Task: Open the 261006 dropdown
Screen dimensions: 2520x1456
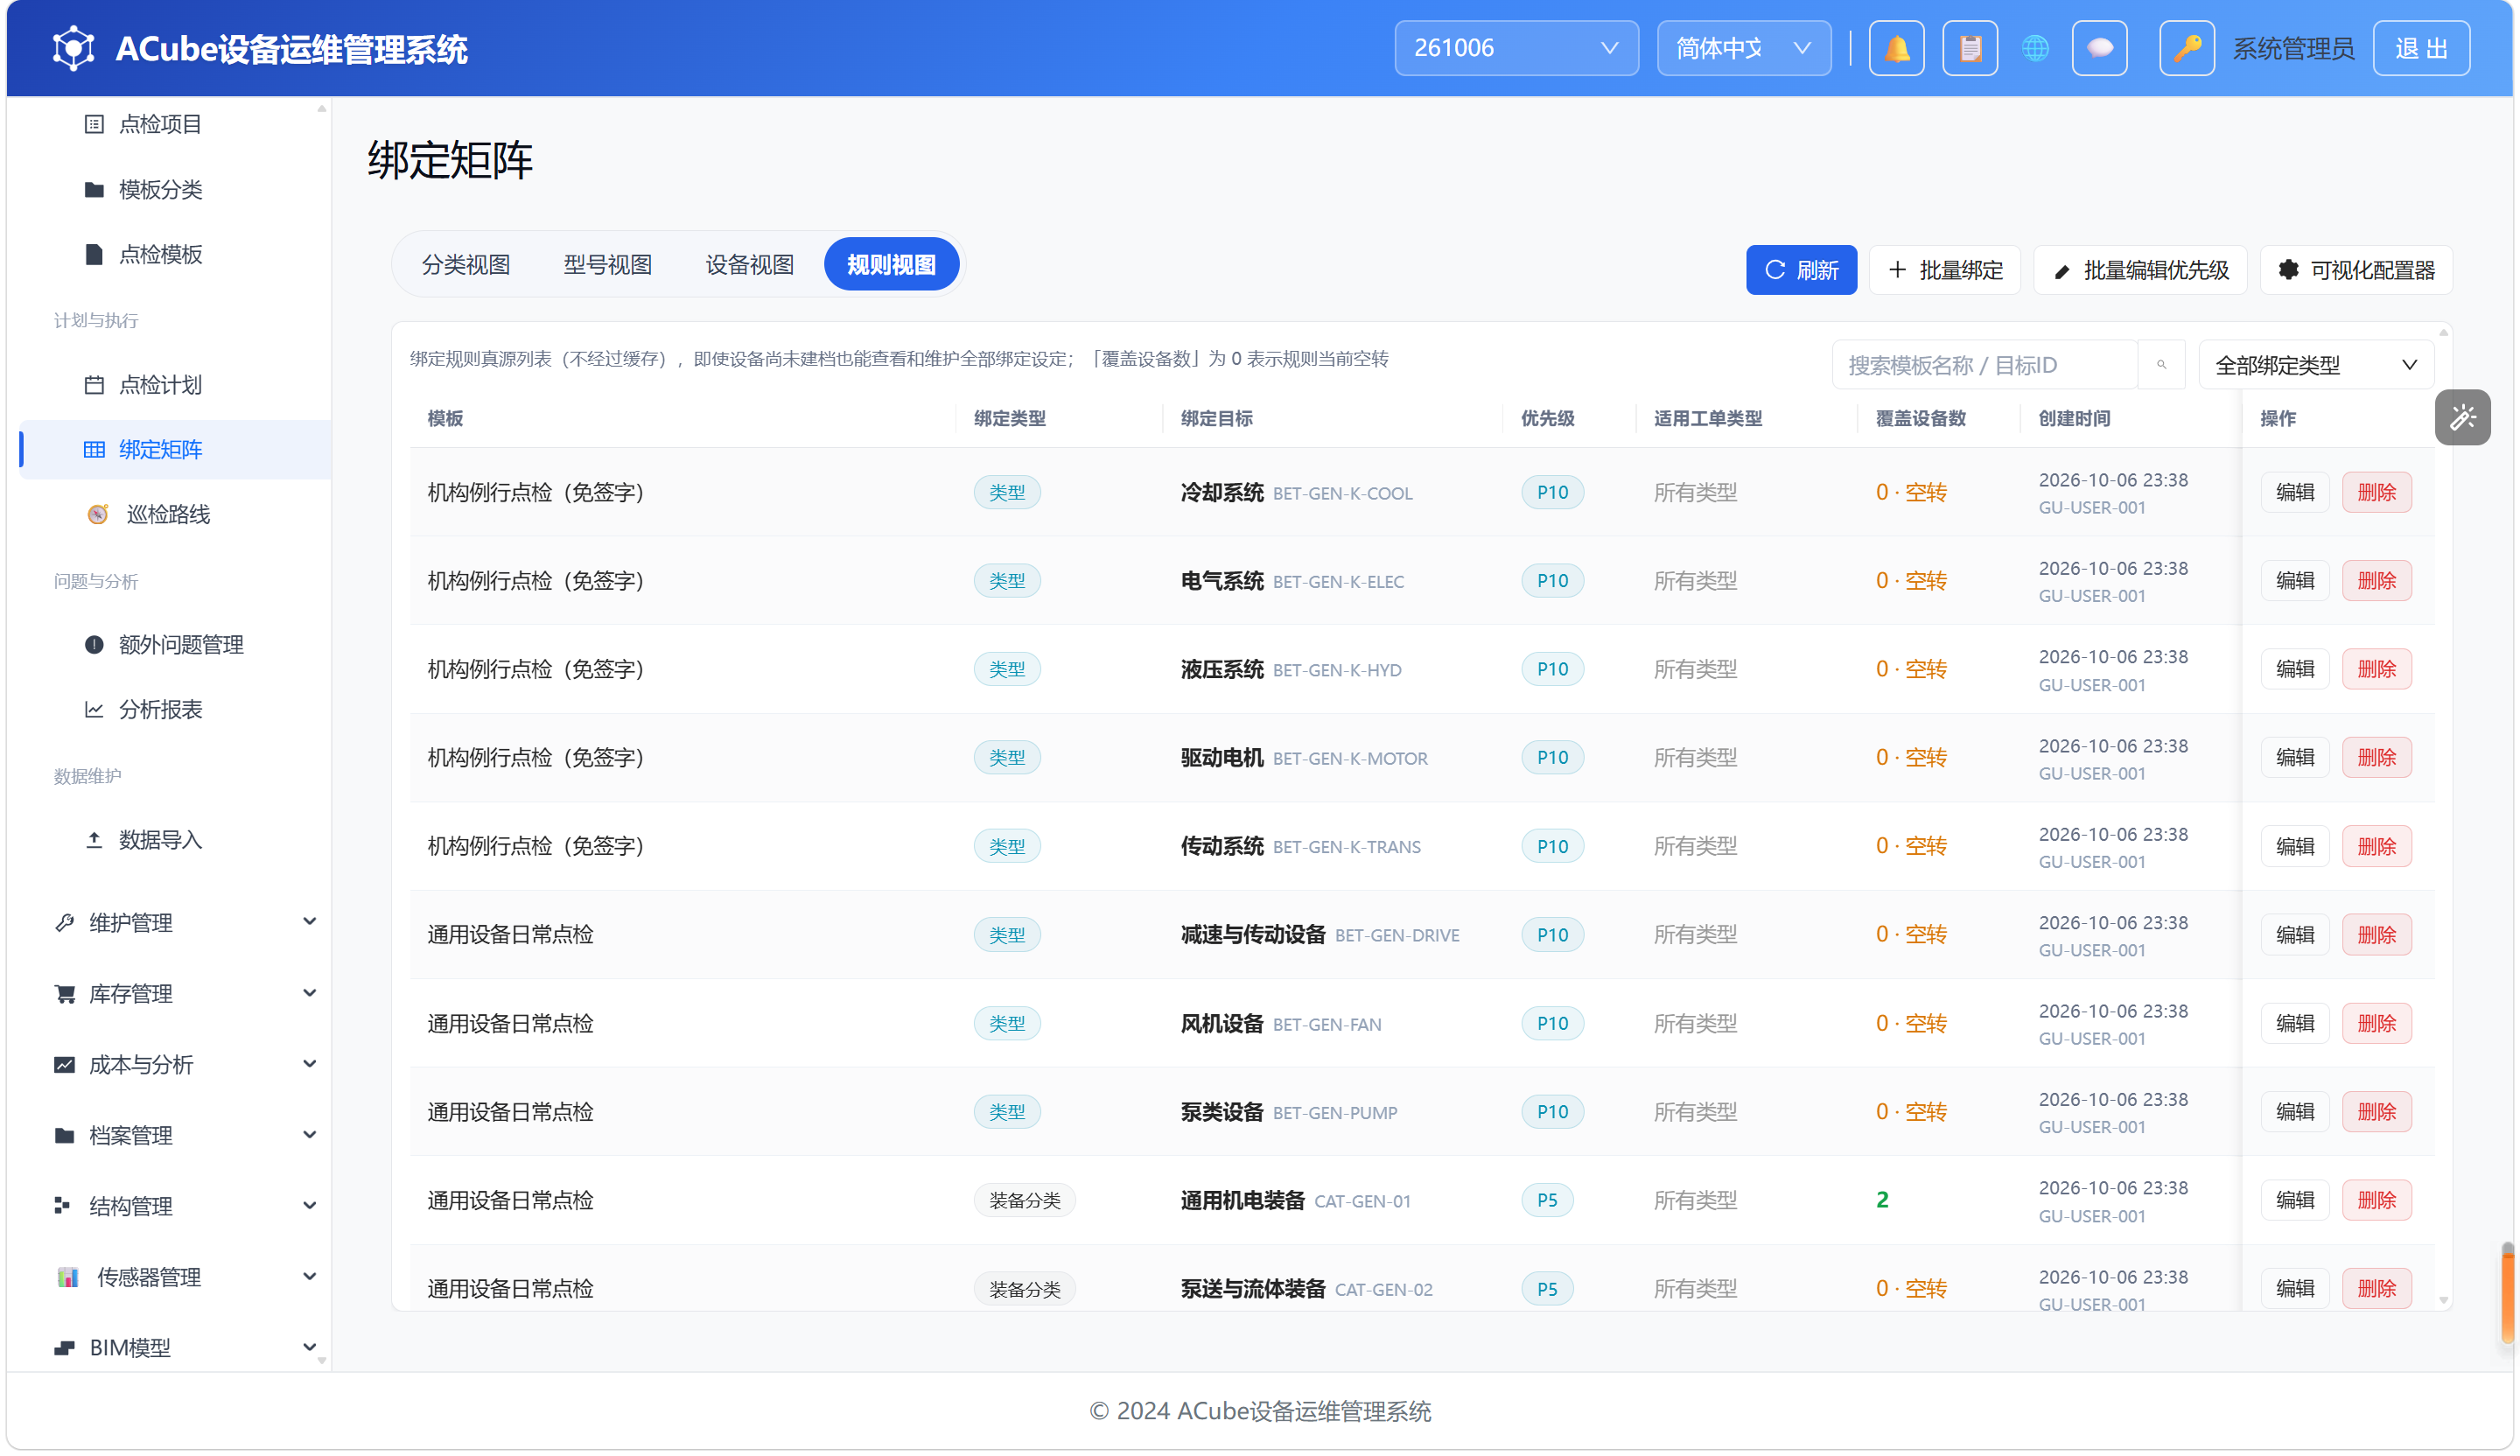Action: pyautogui.click(x=1516, y=48)
